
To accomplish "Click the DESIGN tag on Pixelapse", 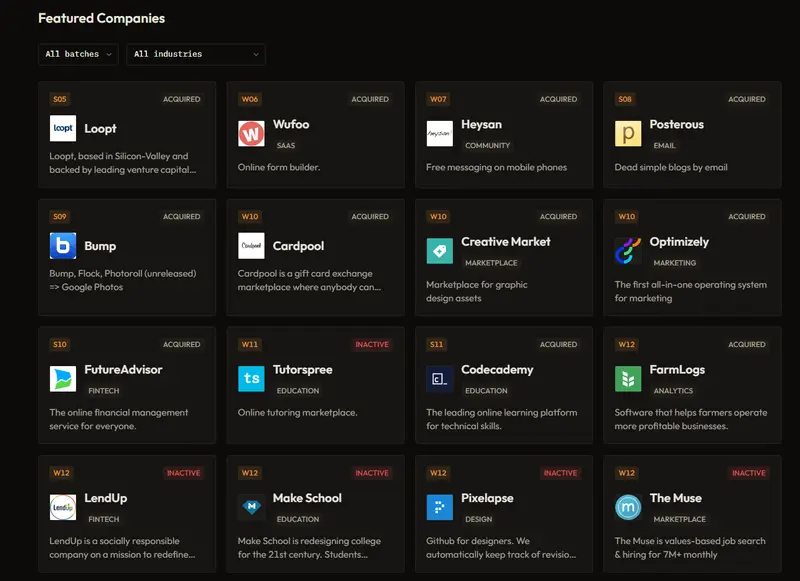I will (479, 519).
